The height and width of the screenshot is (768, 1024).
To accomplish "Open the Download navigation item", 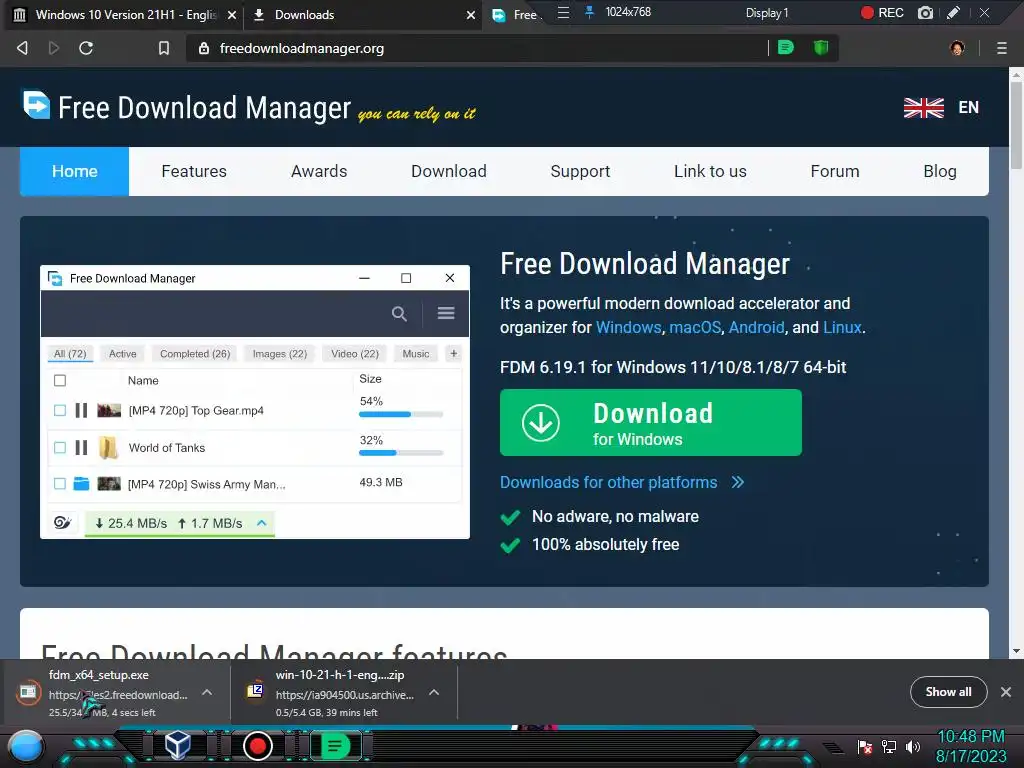I will click(449, 171).
